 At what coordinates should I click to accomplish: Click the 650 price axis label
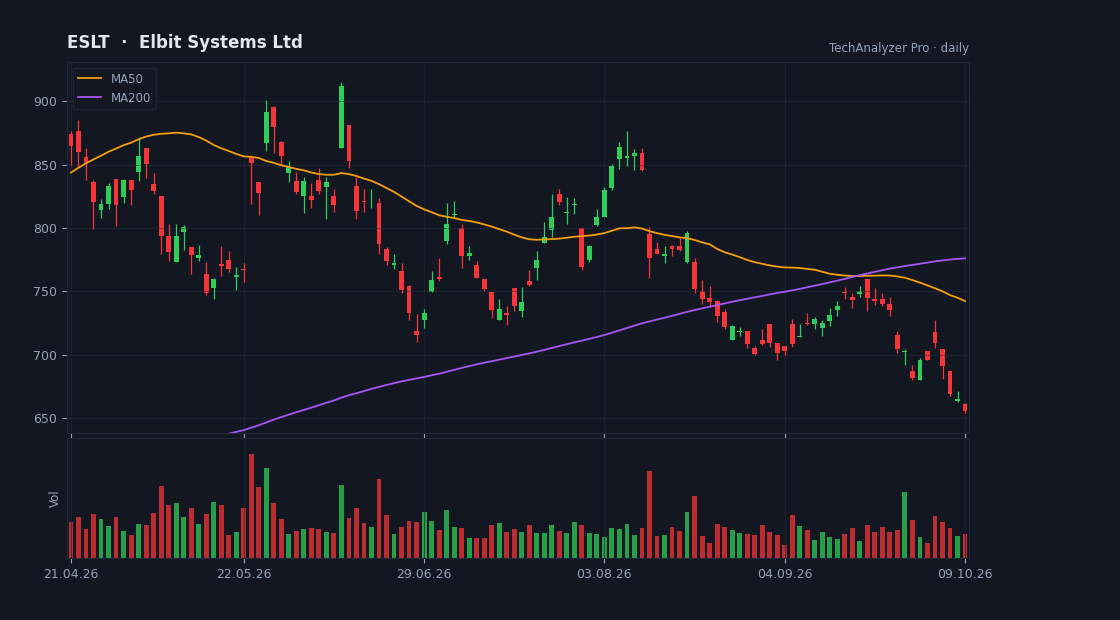coord(44,419)
